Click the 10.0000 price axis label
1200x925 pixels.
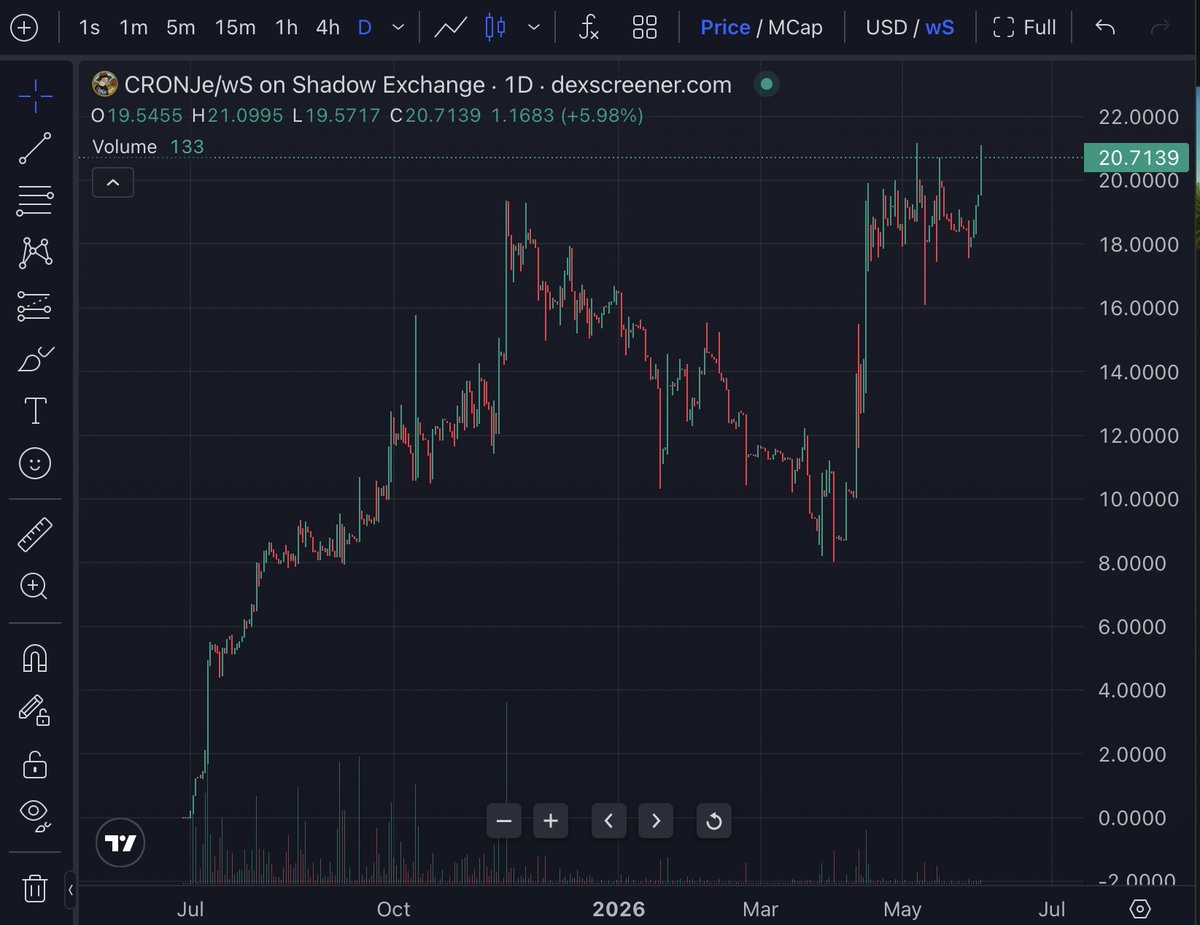pos(1138,500)
